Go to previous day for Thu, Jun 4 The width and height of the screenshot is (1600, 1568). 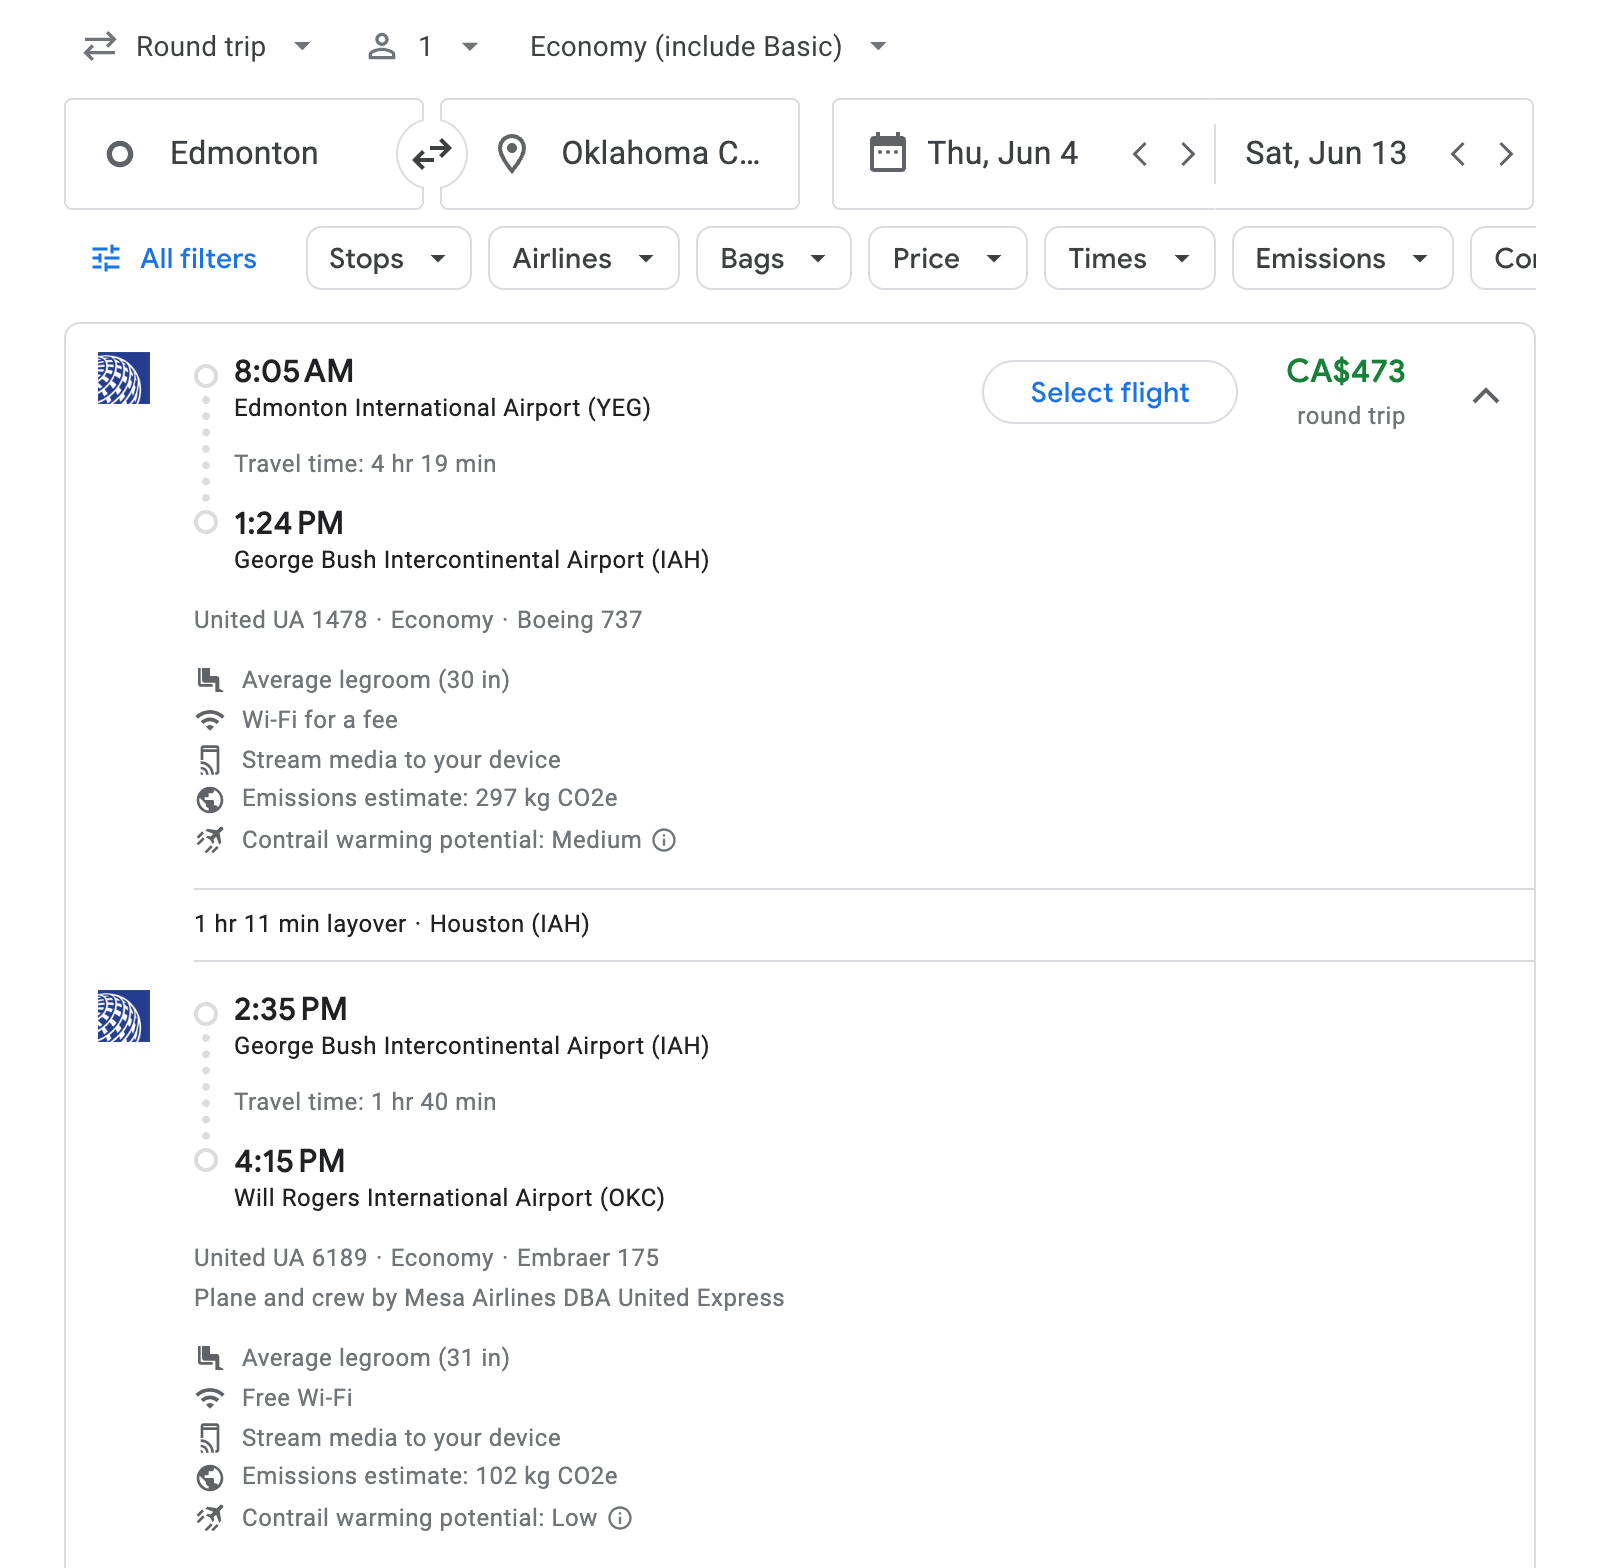click(1139, 154)
